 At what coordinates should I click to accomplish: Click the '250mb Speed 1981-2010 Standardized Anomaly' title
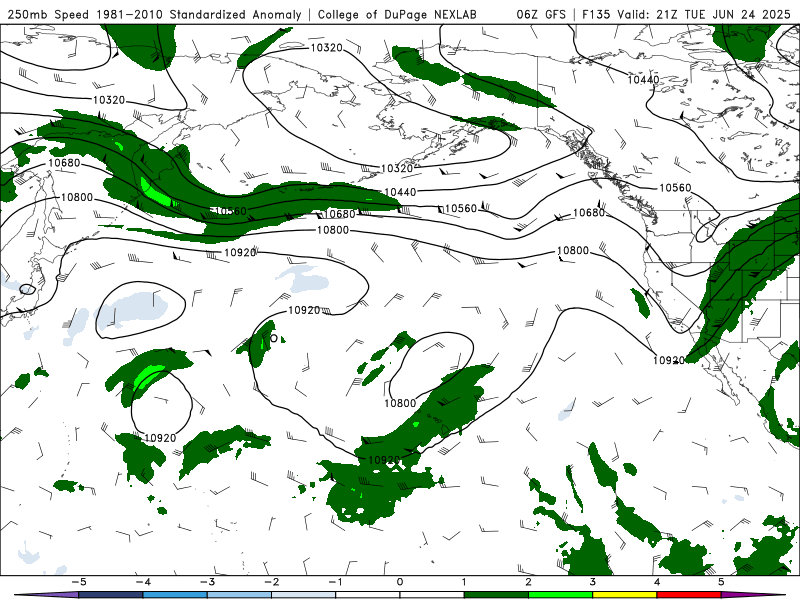[x=154, y=14]
